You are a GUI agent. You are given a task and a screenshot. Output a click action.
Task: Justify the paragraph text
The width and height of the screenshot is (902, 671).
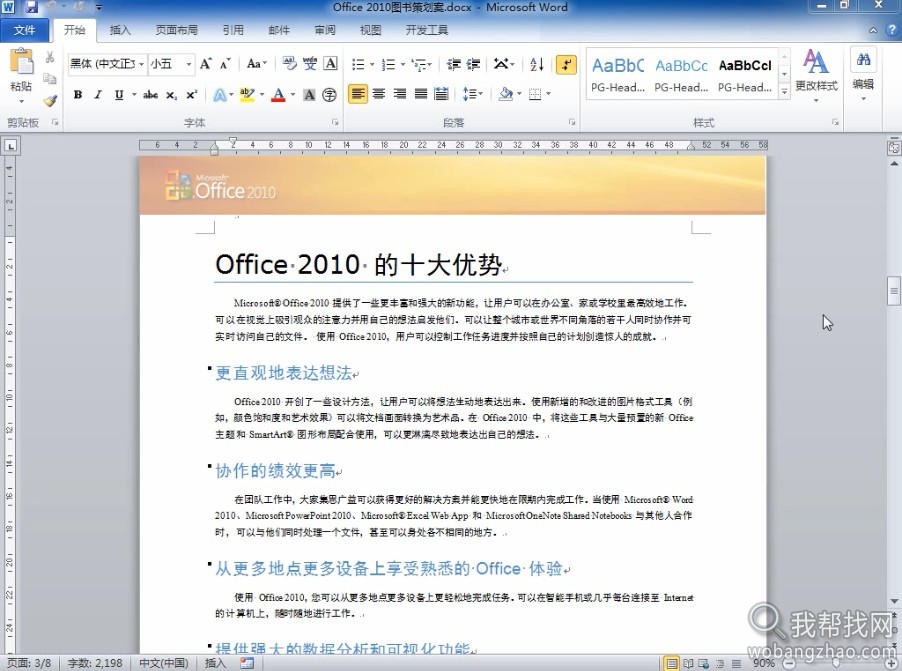click(421, 93)
